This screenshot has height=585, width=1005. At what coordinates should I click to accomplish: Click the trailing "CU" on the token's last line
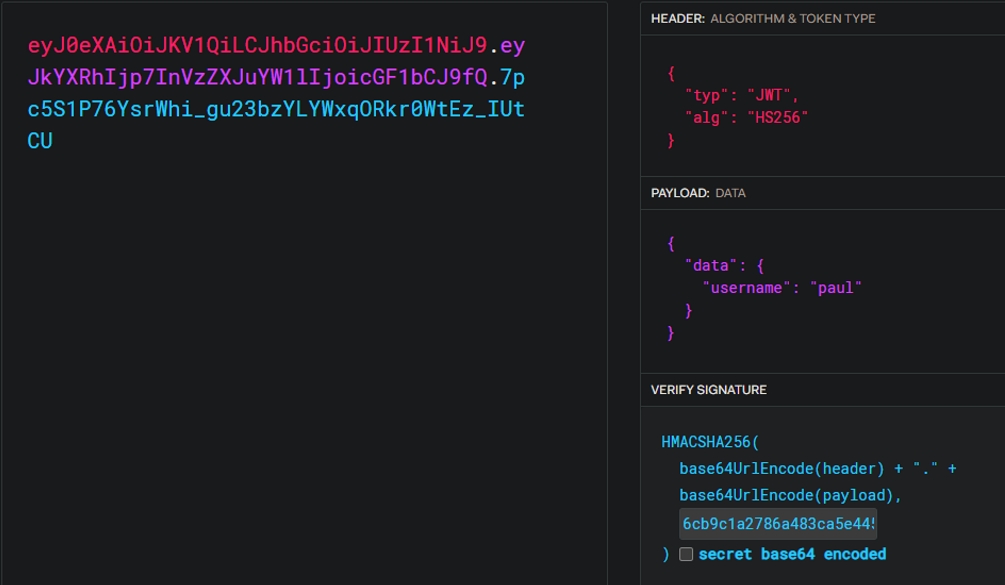click(40, 141)
